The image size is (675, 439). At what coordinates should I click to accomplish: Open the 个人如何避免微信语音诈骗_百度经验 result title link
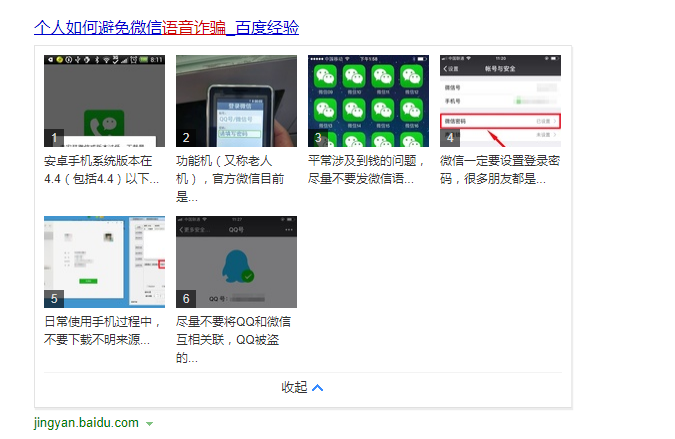(166, 28)
